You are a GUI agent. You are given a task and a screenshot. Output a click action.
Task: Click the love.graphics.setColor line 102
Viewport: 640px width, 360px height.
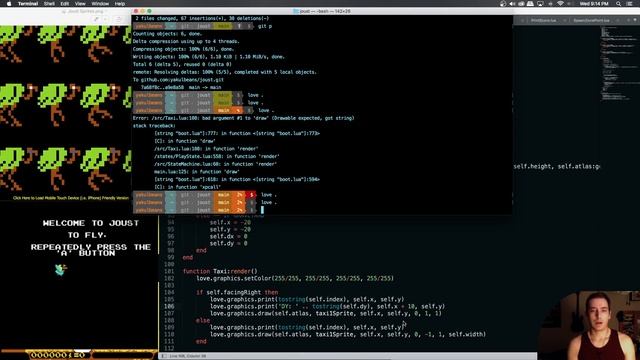click(x=295, y=278)
